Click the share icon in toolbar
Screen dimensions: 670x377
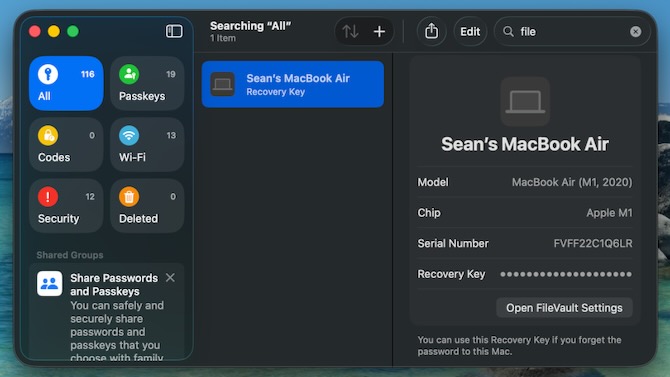tap(431, 31)
